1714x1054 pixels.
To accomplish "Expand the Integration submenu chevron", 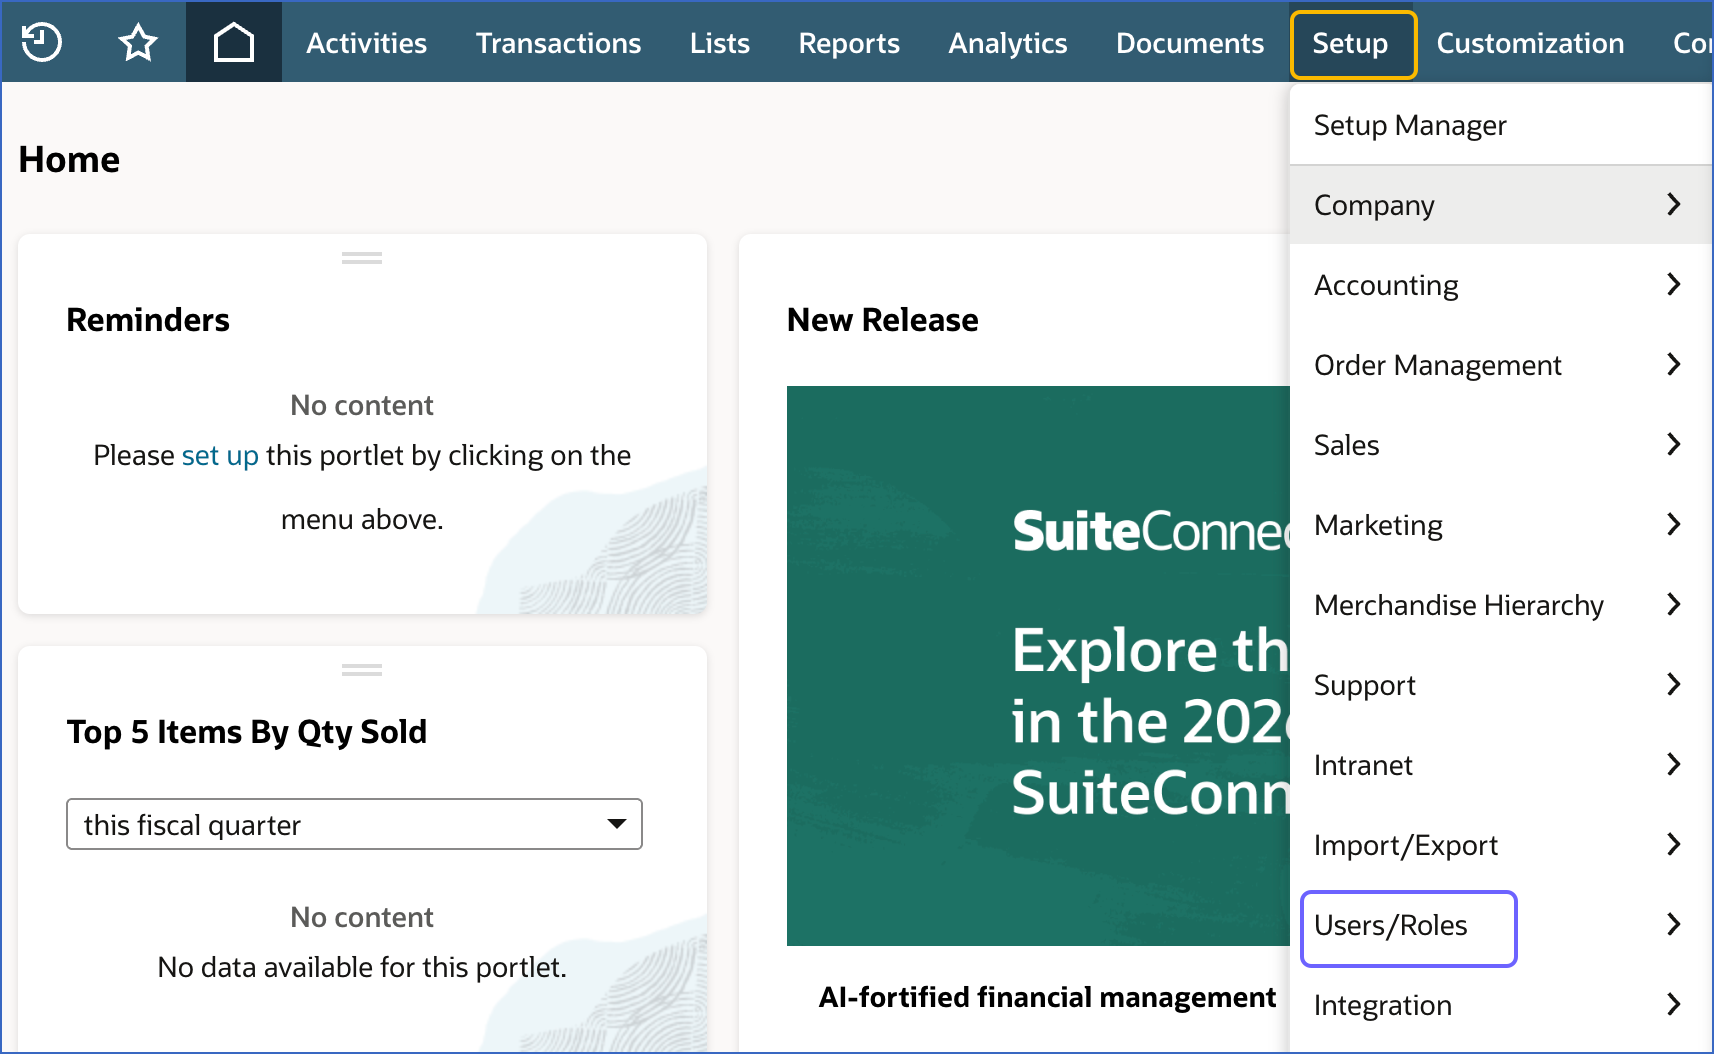I will click(x=1673, y=1005).
